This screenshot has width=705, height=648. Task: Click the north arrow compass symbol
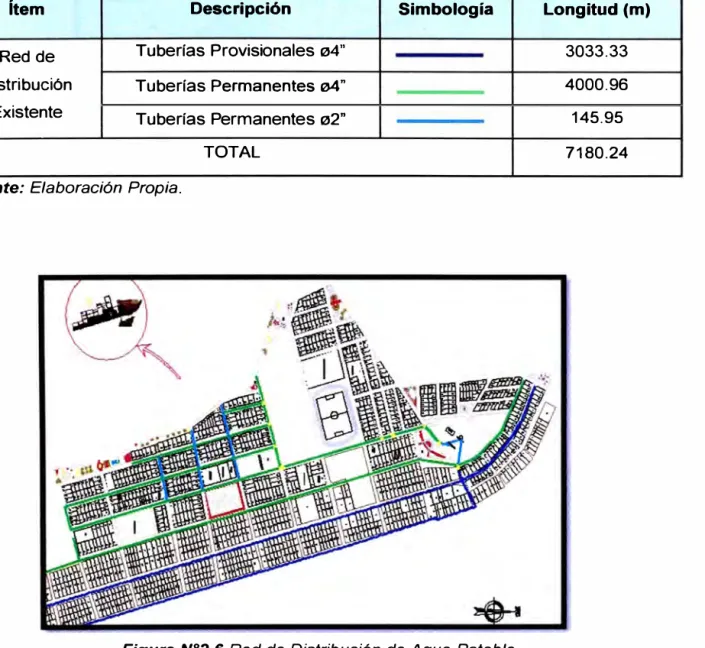[497, 611]
